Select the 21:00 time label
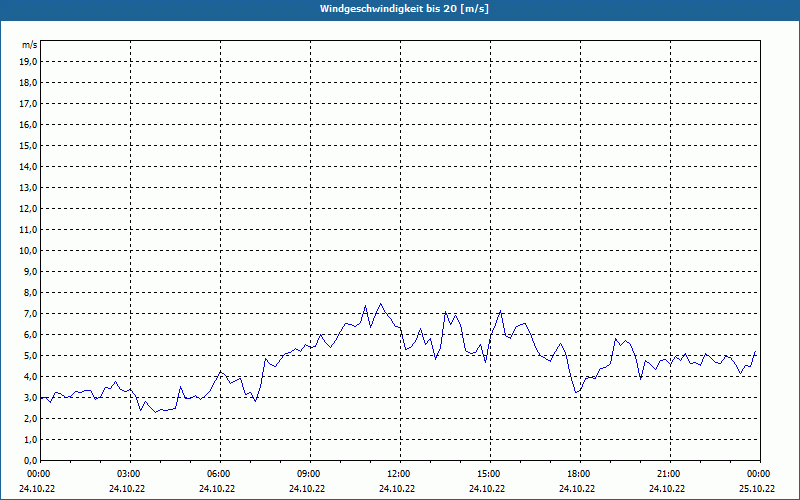 [x=670, y=474]
